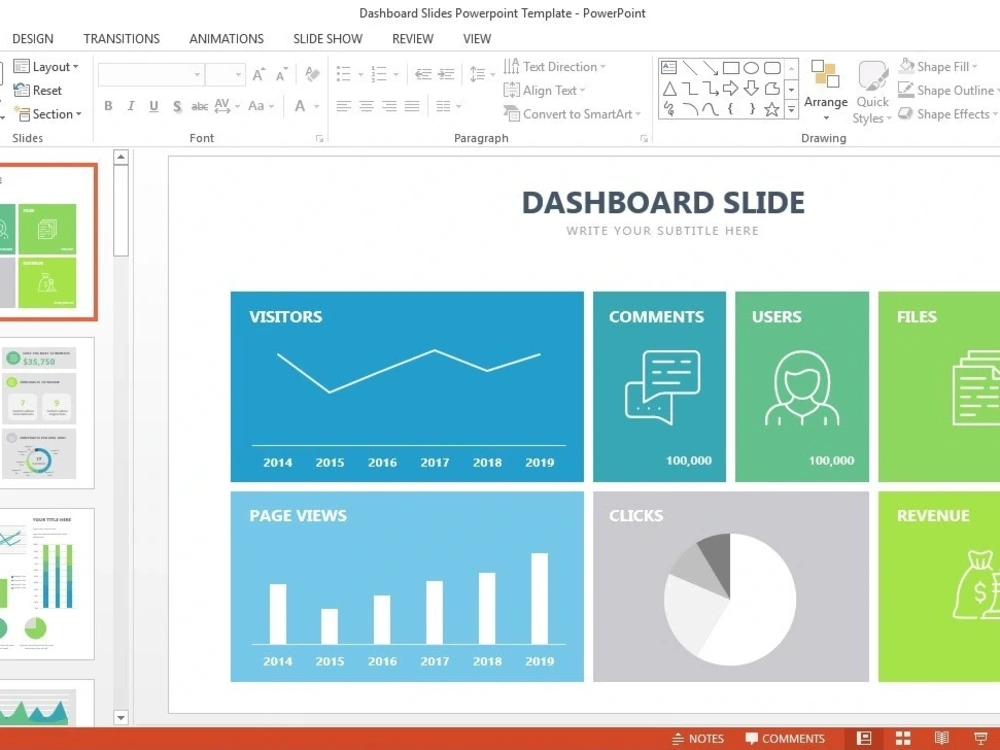
Task: Select the Arrow line shape
Action: pyautogui.click(x=710, y=67)
